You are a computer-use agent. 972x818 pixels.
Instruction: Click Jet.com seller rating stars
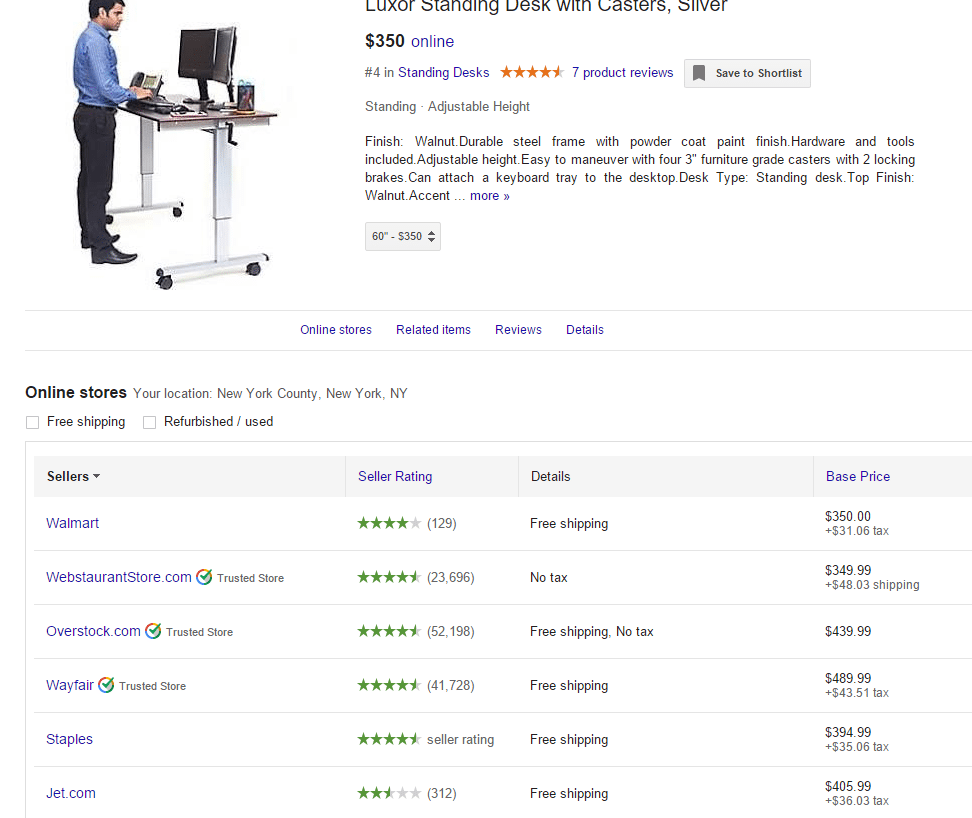389,793
